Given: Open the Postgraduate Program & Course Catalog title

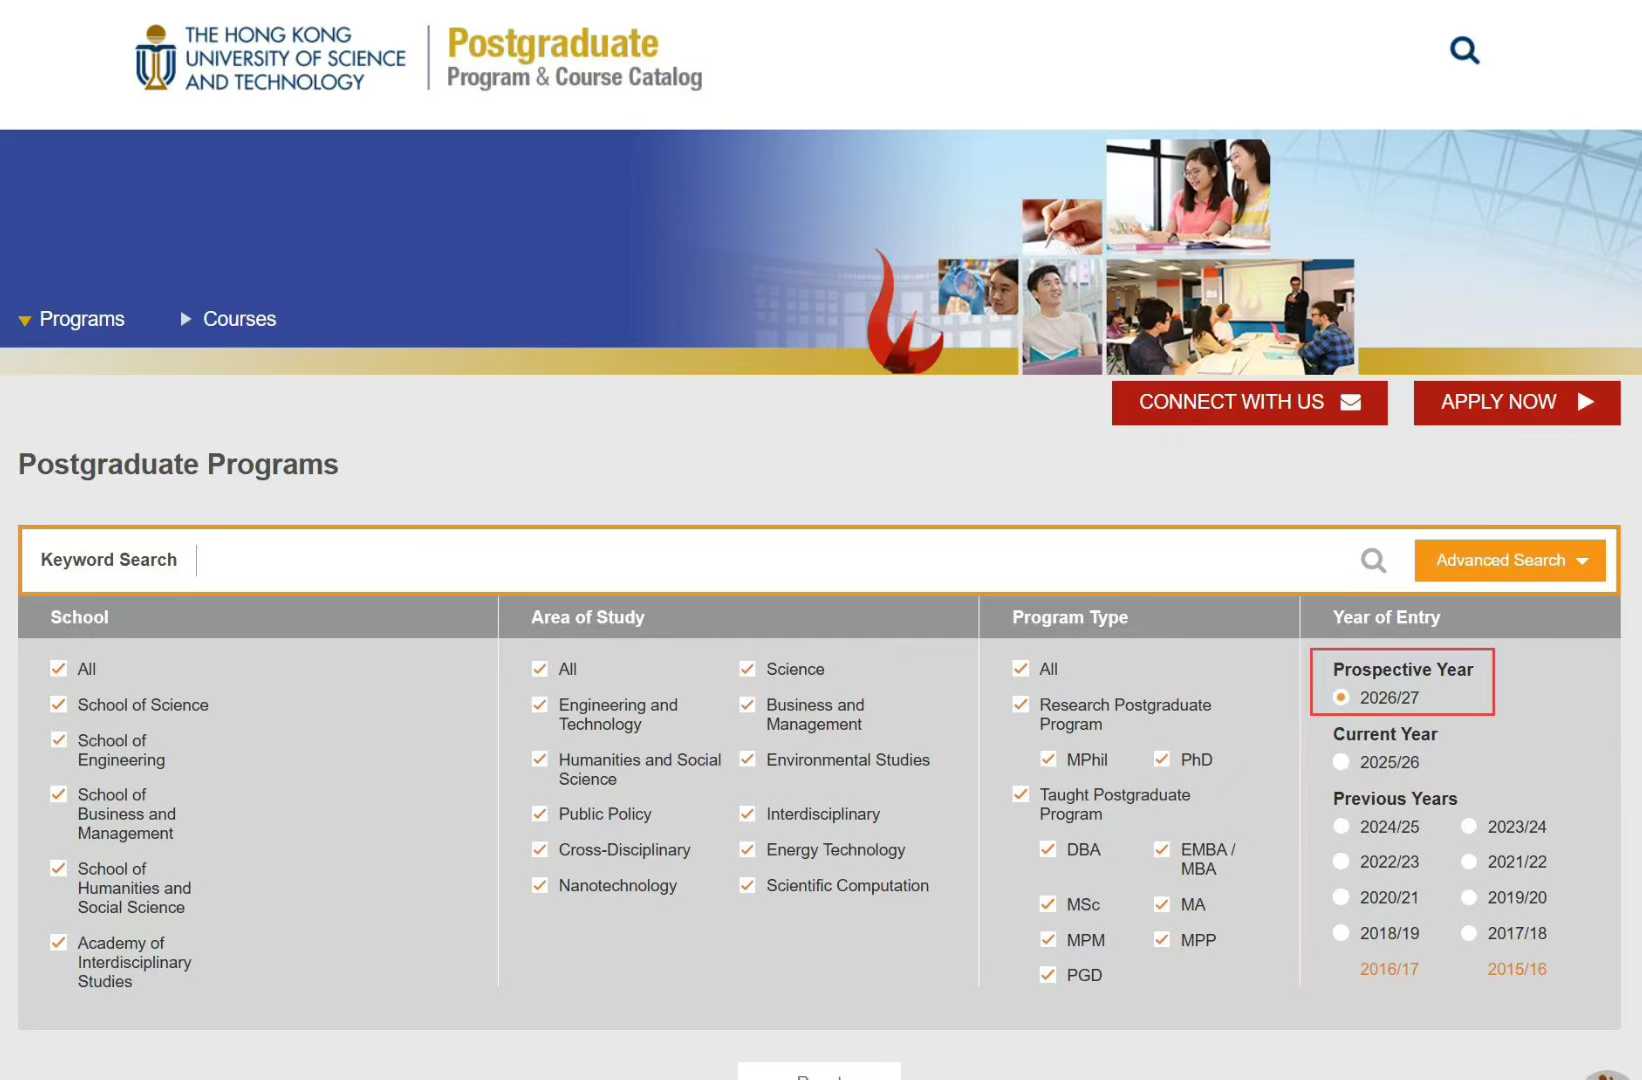Looking at the screenshot, I should [x=573, y=58].
